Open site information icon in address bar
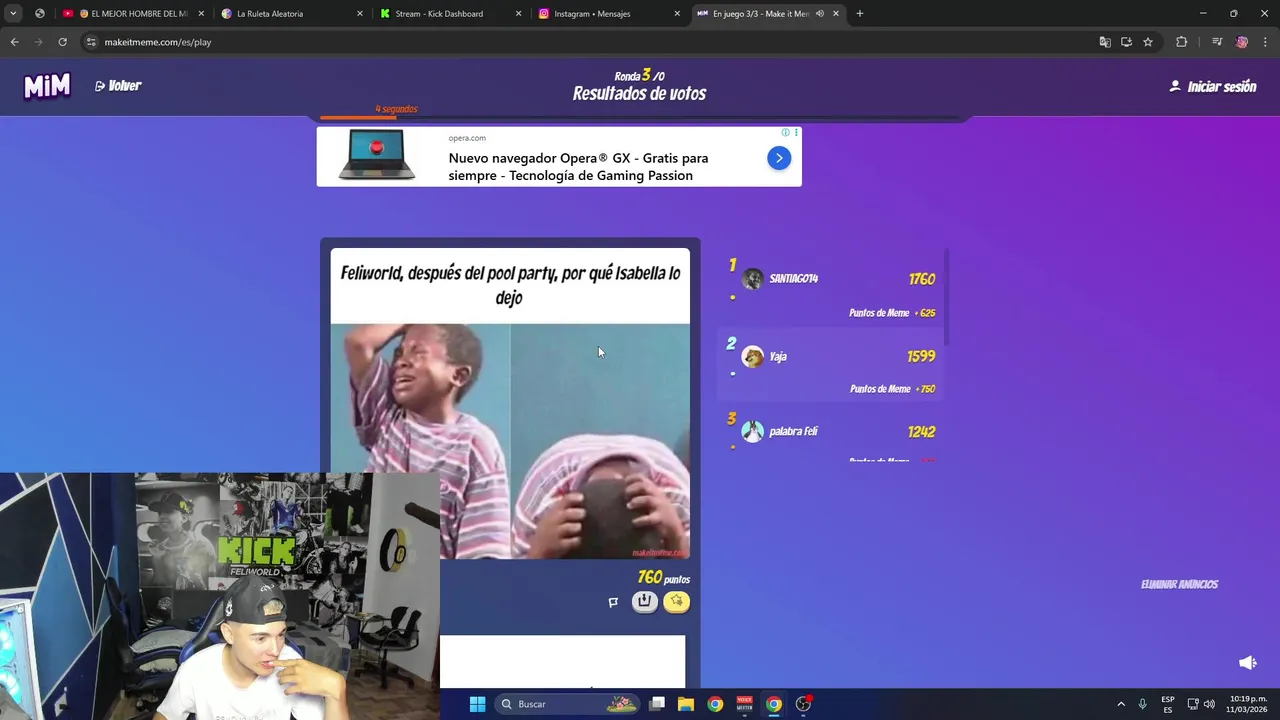1280x720 pixels. [x=91, y=42]
